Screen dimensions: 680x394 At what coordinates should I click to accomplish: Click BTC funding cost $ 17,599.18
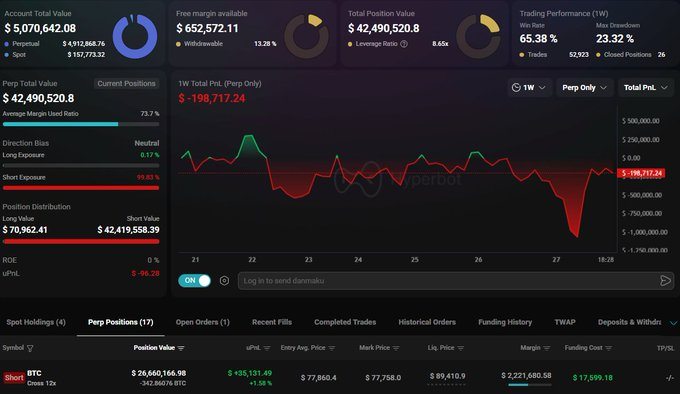592,378
